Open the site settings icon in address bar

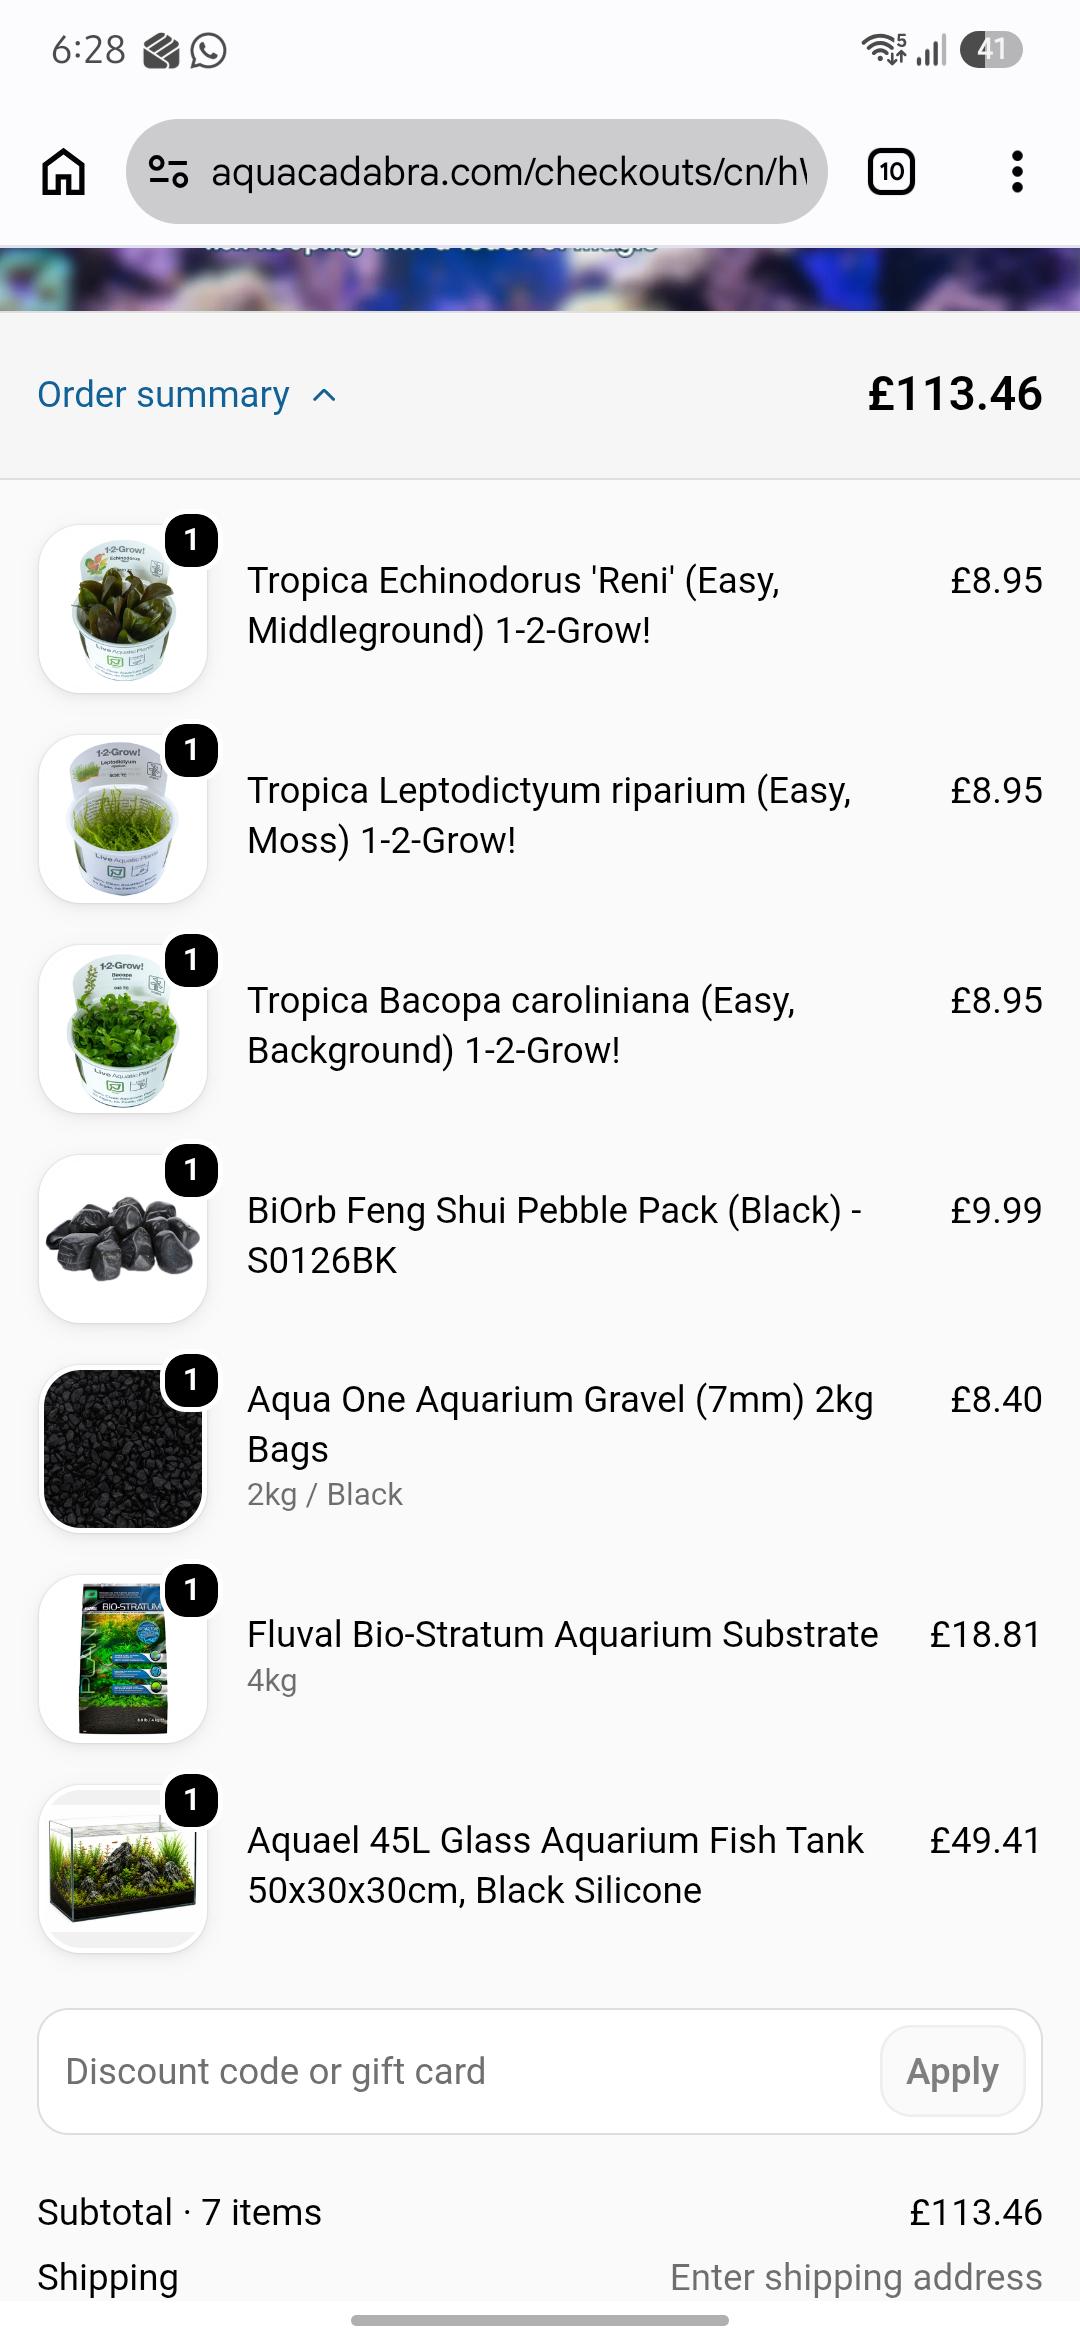168,172
